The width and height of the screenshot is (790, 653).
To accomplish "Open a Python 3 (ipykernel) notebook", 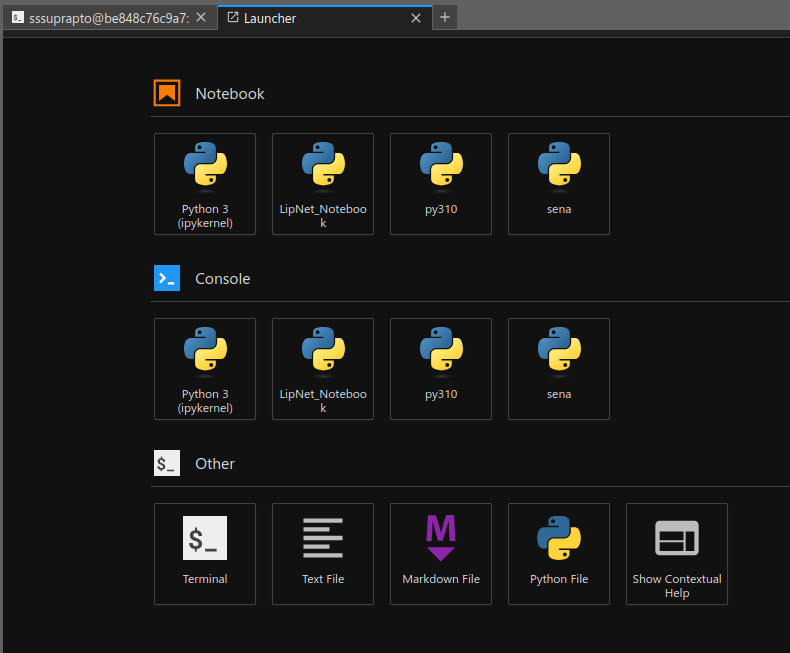I will [205, 184].
